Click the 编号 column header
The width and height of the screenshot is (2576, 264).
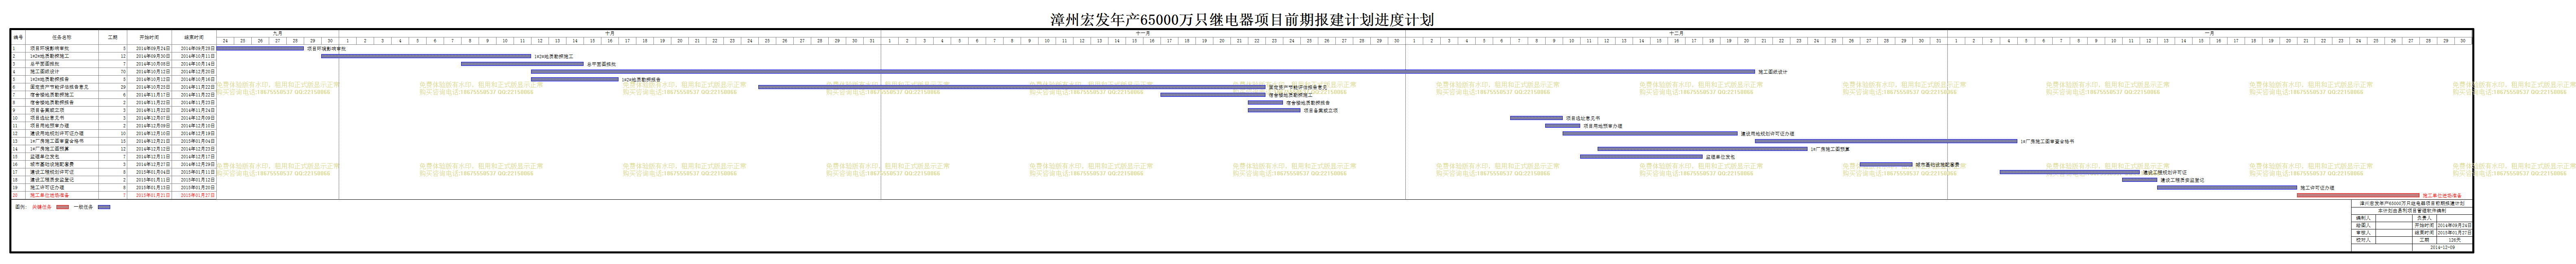[x=18, y=37]
